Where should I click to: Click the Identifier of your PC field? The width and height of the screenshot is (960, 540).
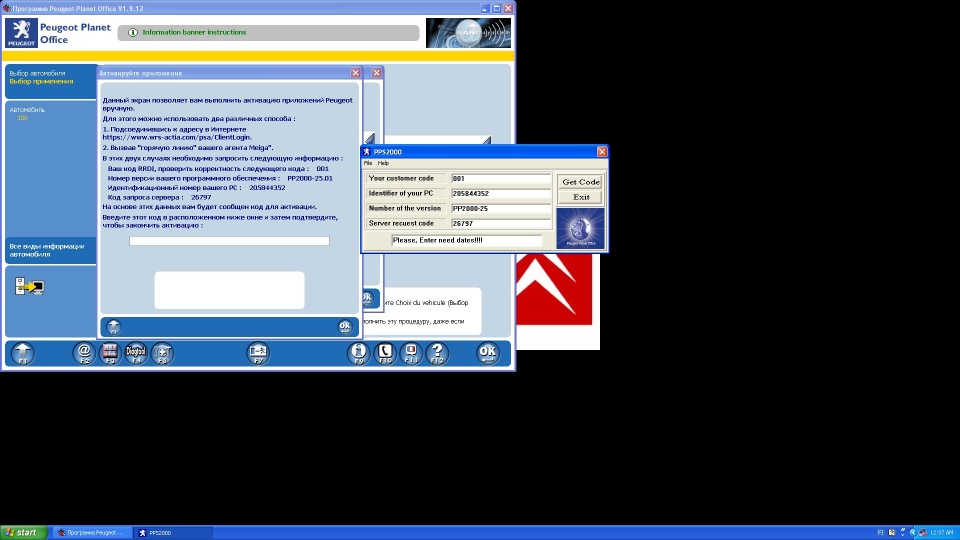coord(501,193)
